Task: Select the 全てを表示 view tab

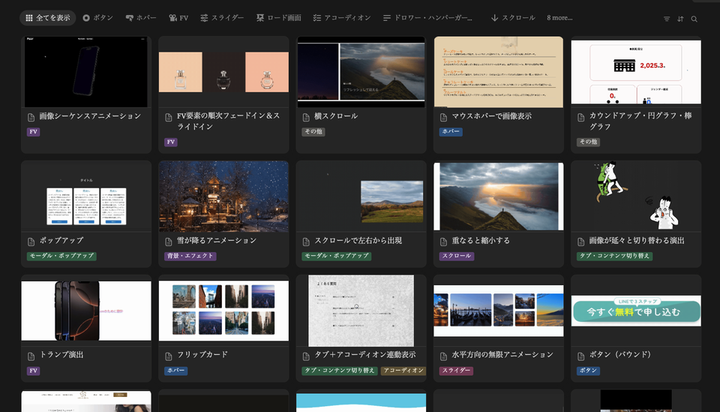Action: click(x=47, y=18)
